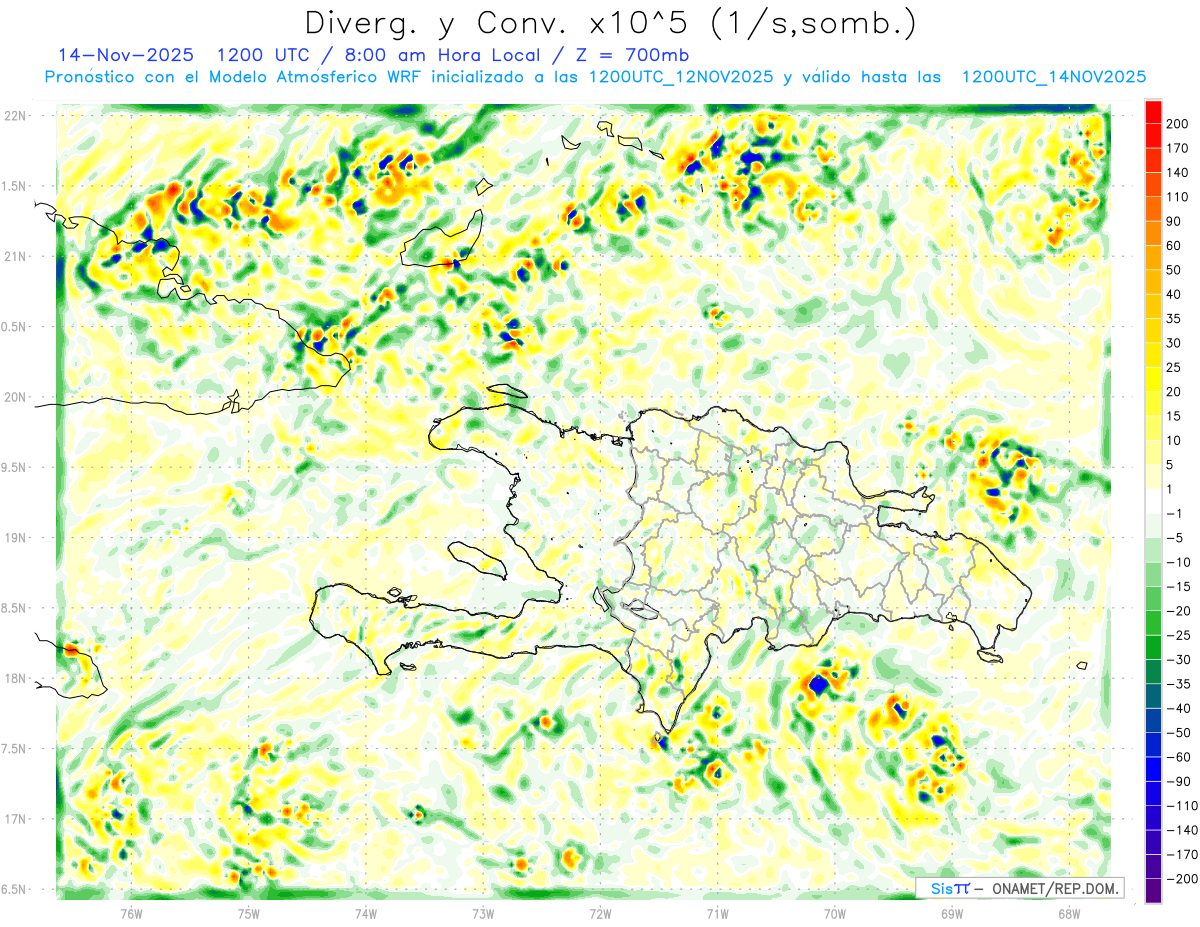This screenshot has width=1200, height=927.
Task: Click the 0.5N latitude label
Action: tap(14, 327)
